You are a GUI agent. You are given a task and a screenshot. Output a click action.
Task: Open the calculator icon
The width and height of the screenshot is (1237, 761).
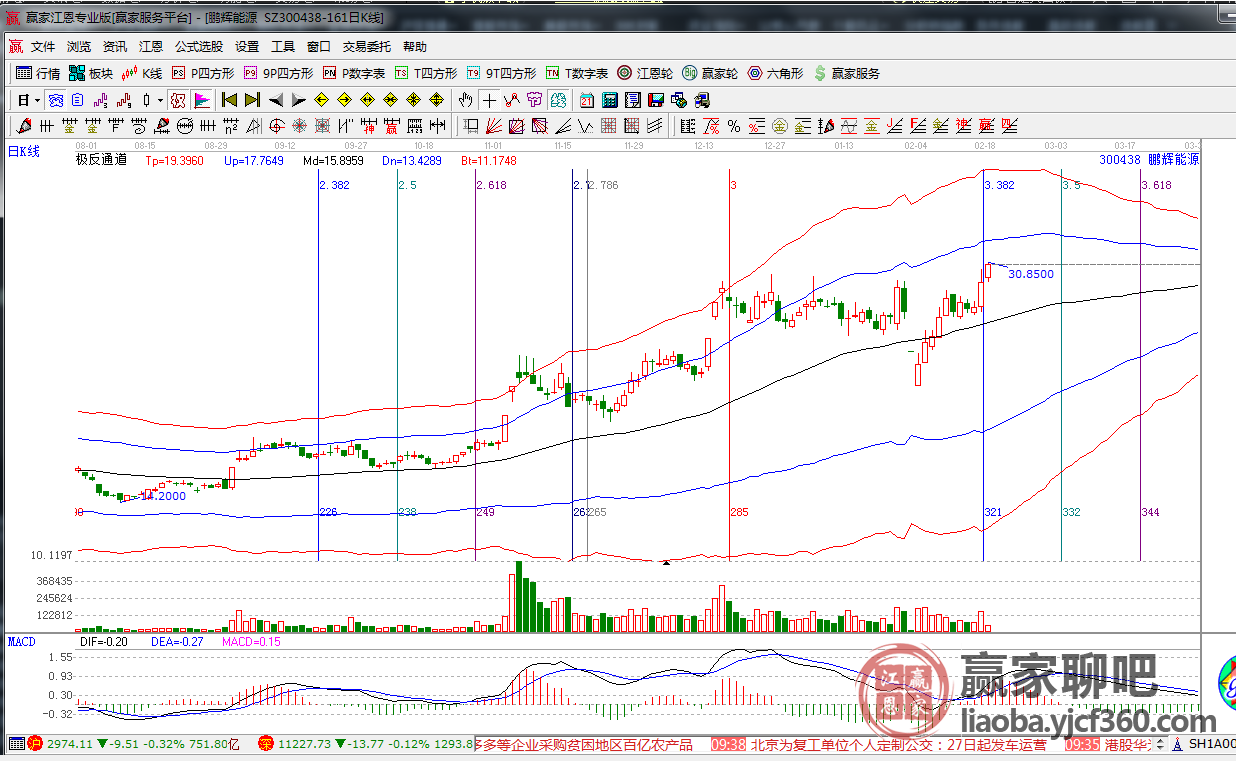click(x=609, y=101)
